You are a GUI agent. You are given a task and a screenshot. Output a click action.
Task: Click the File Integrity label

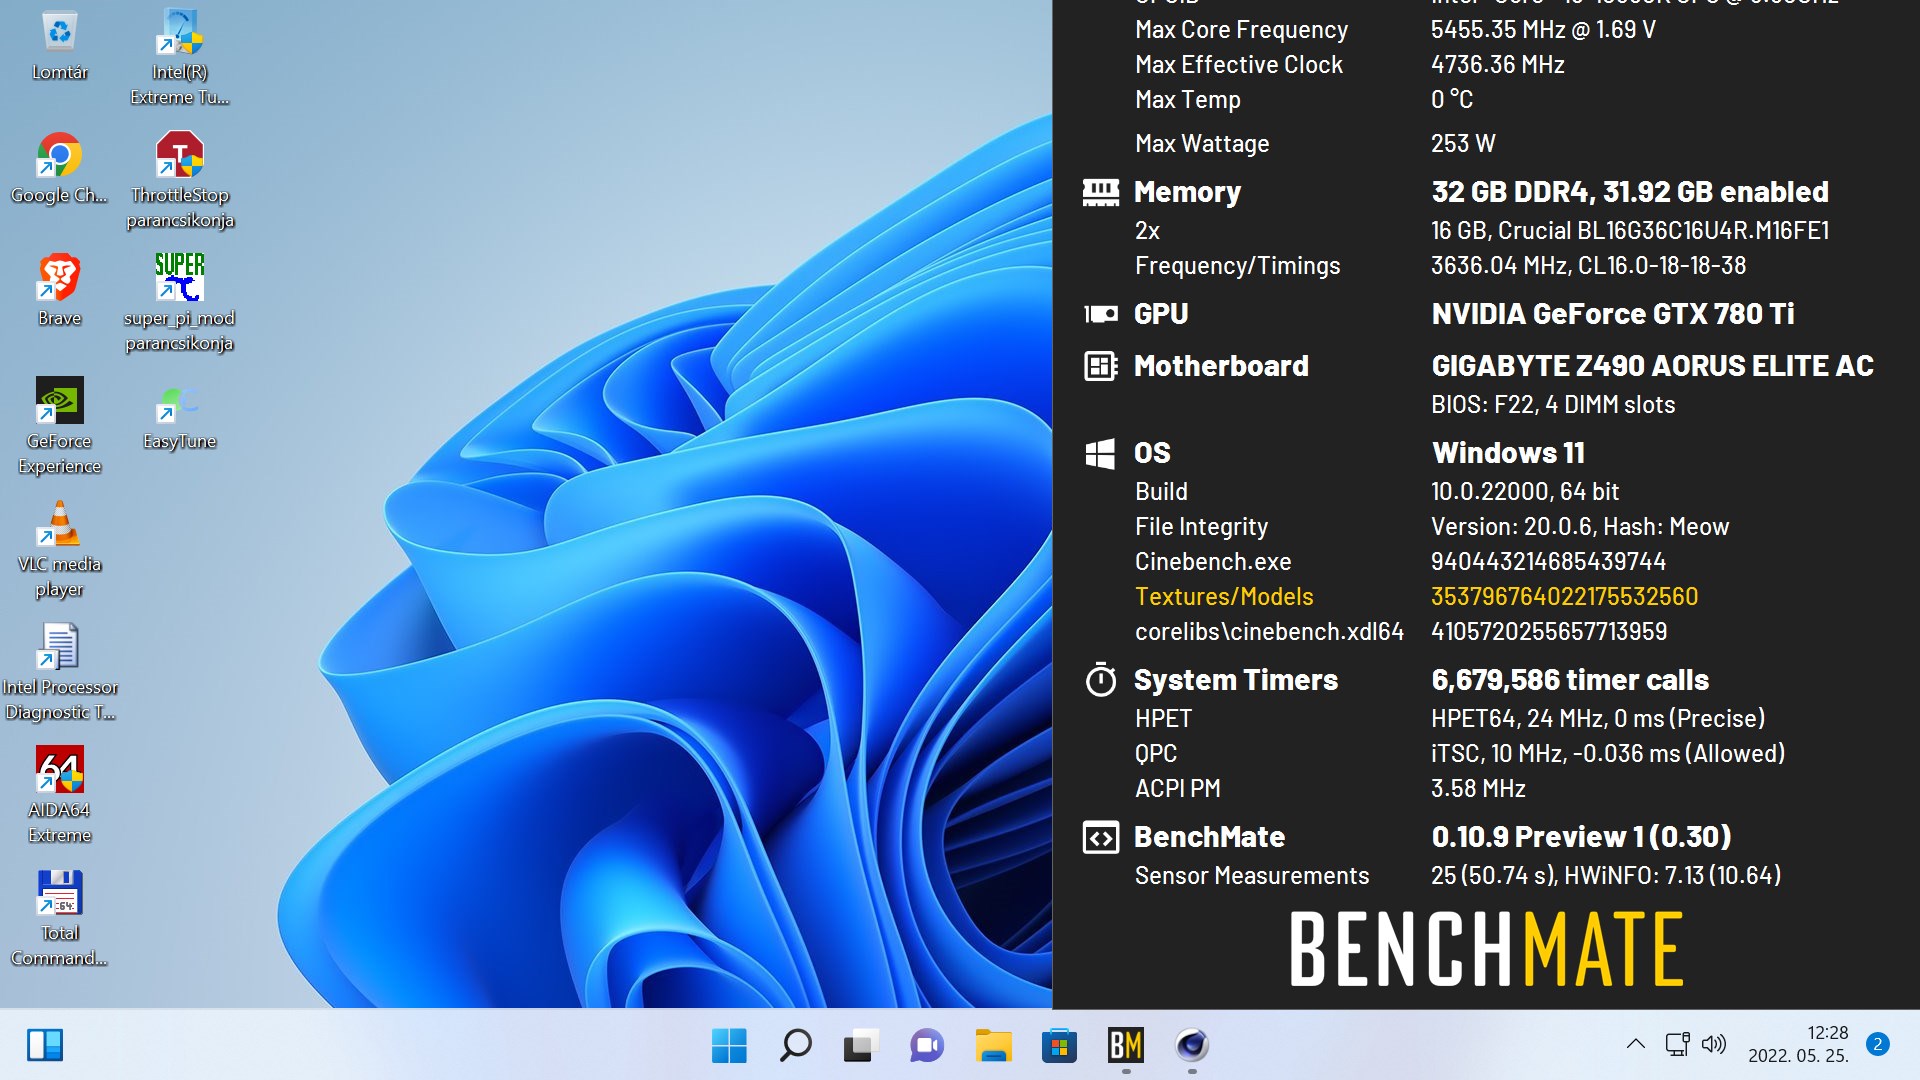[1201, 527]
